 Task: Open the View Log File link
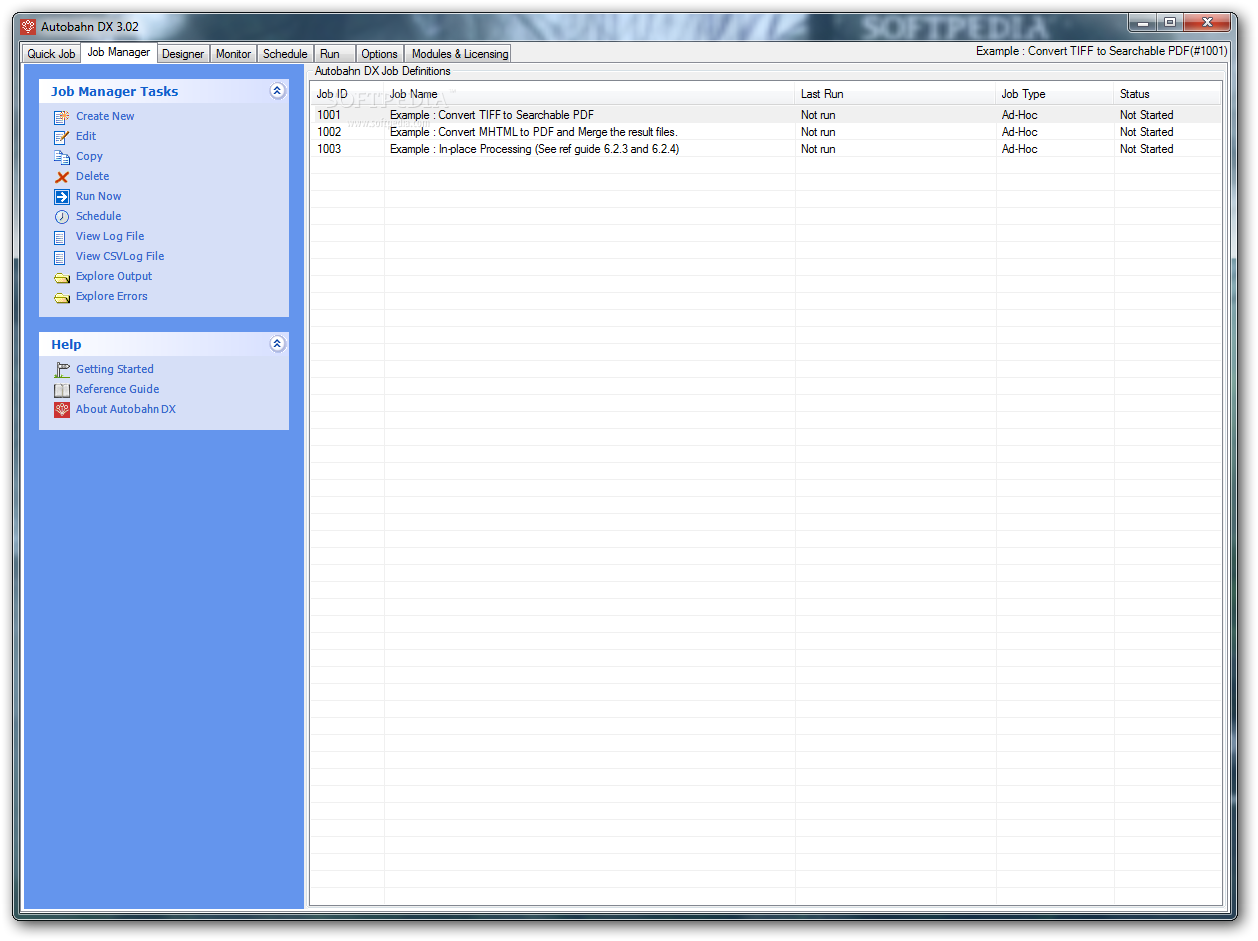[x=110, y=236]
